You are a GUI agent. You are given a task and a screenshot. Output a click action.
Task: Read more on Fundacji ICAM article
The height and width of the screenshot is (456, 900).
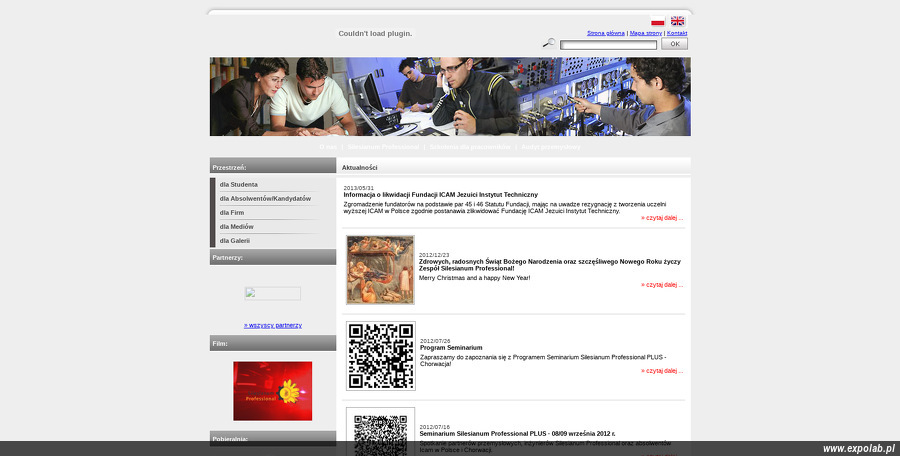[x=662, y=218]
